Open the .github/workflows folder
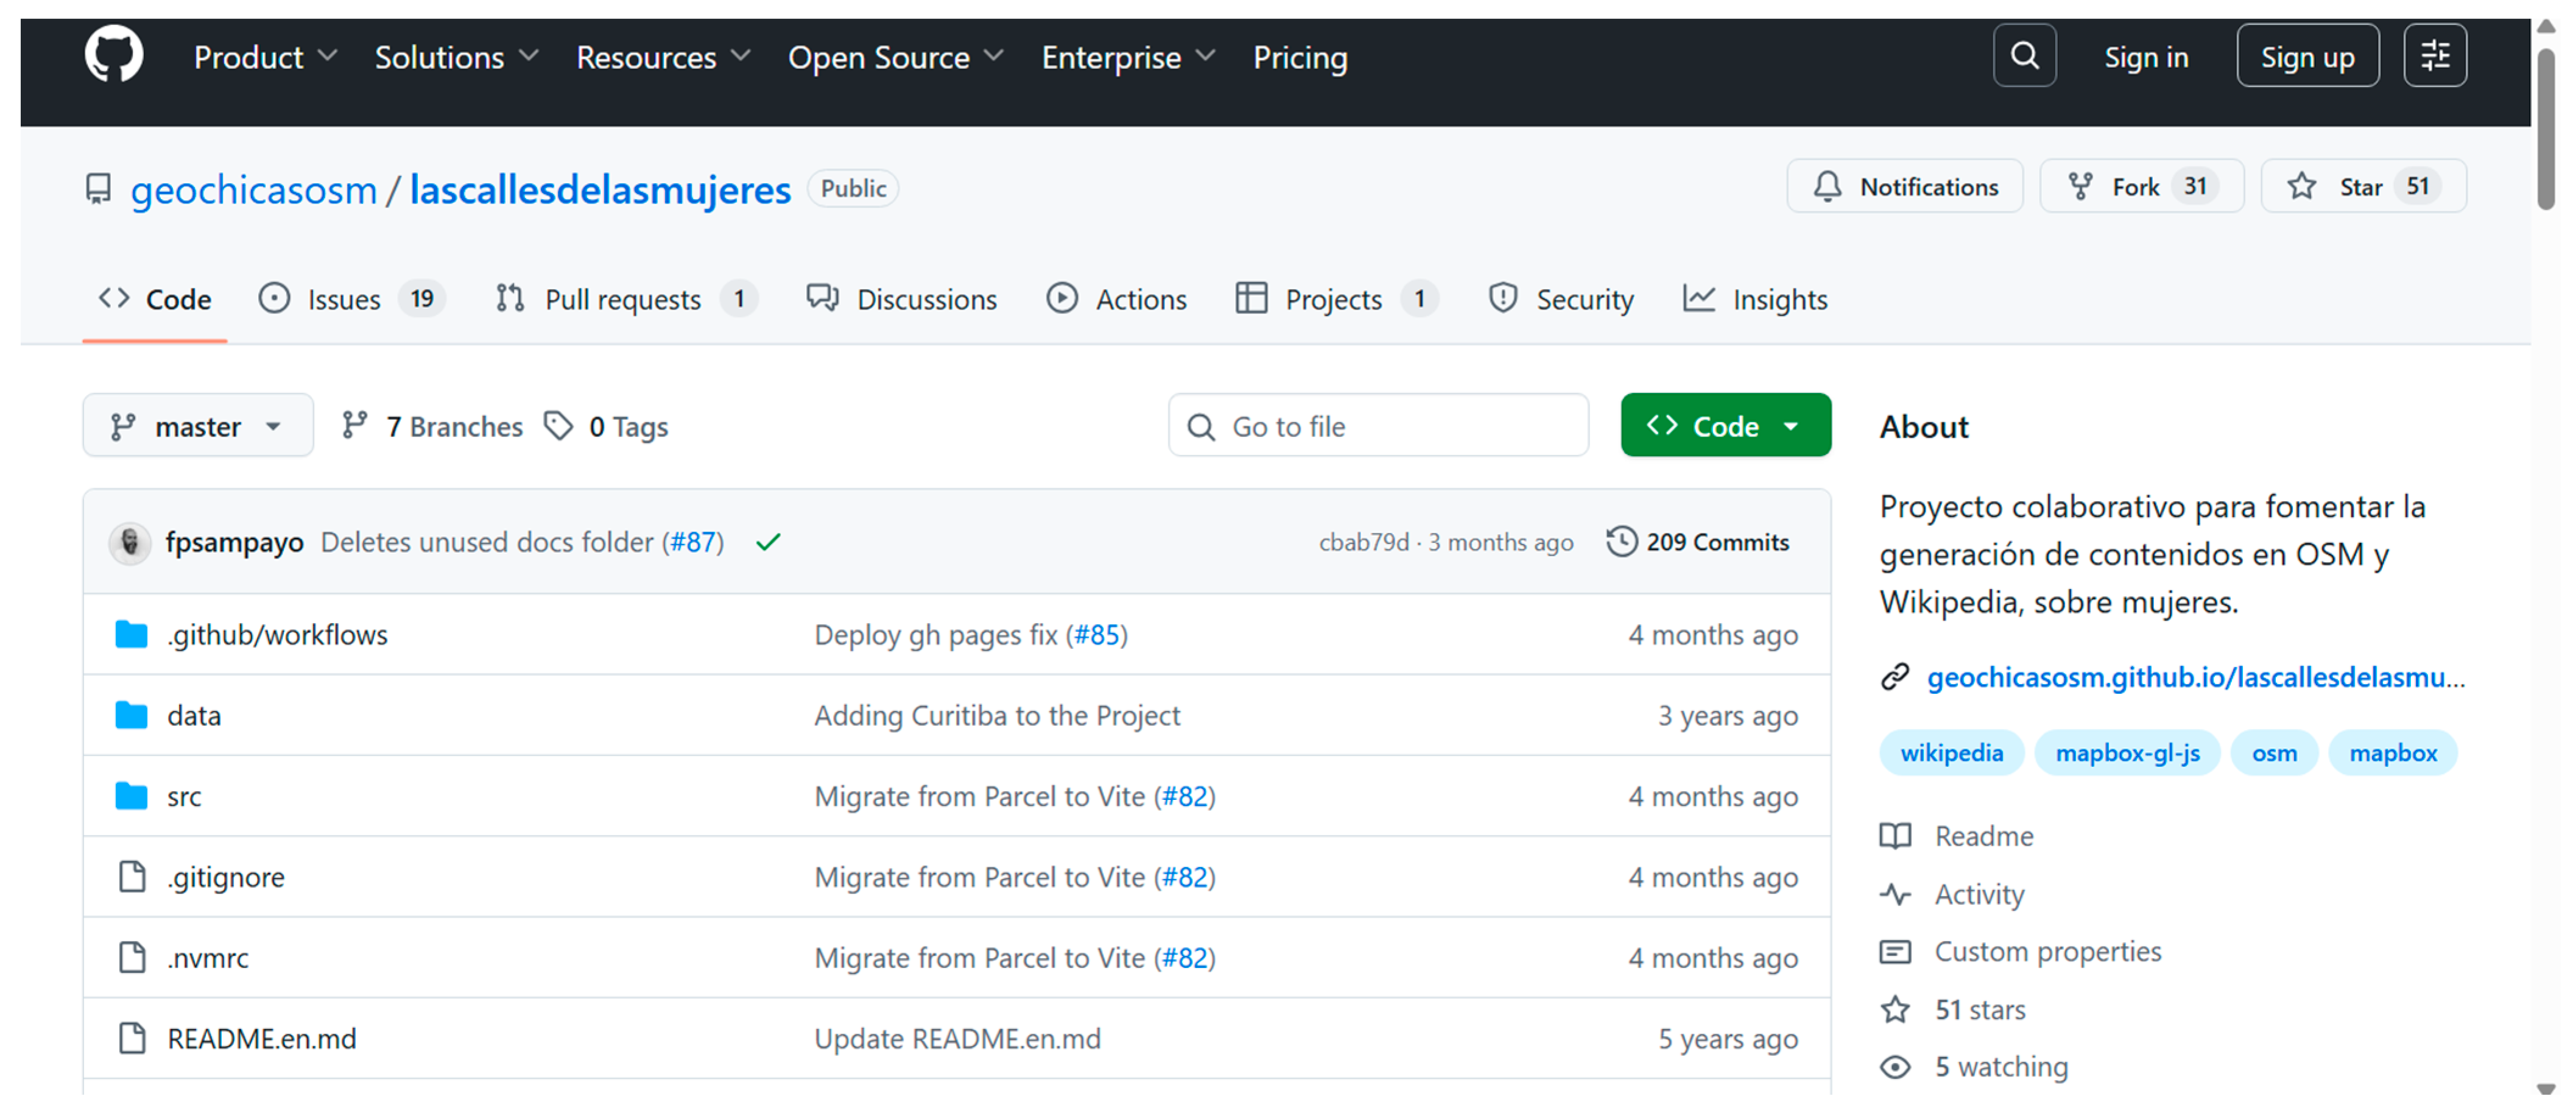Viewport: 2576px width, 1110px height. tap(277, 635)
